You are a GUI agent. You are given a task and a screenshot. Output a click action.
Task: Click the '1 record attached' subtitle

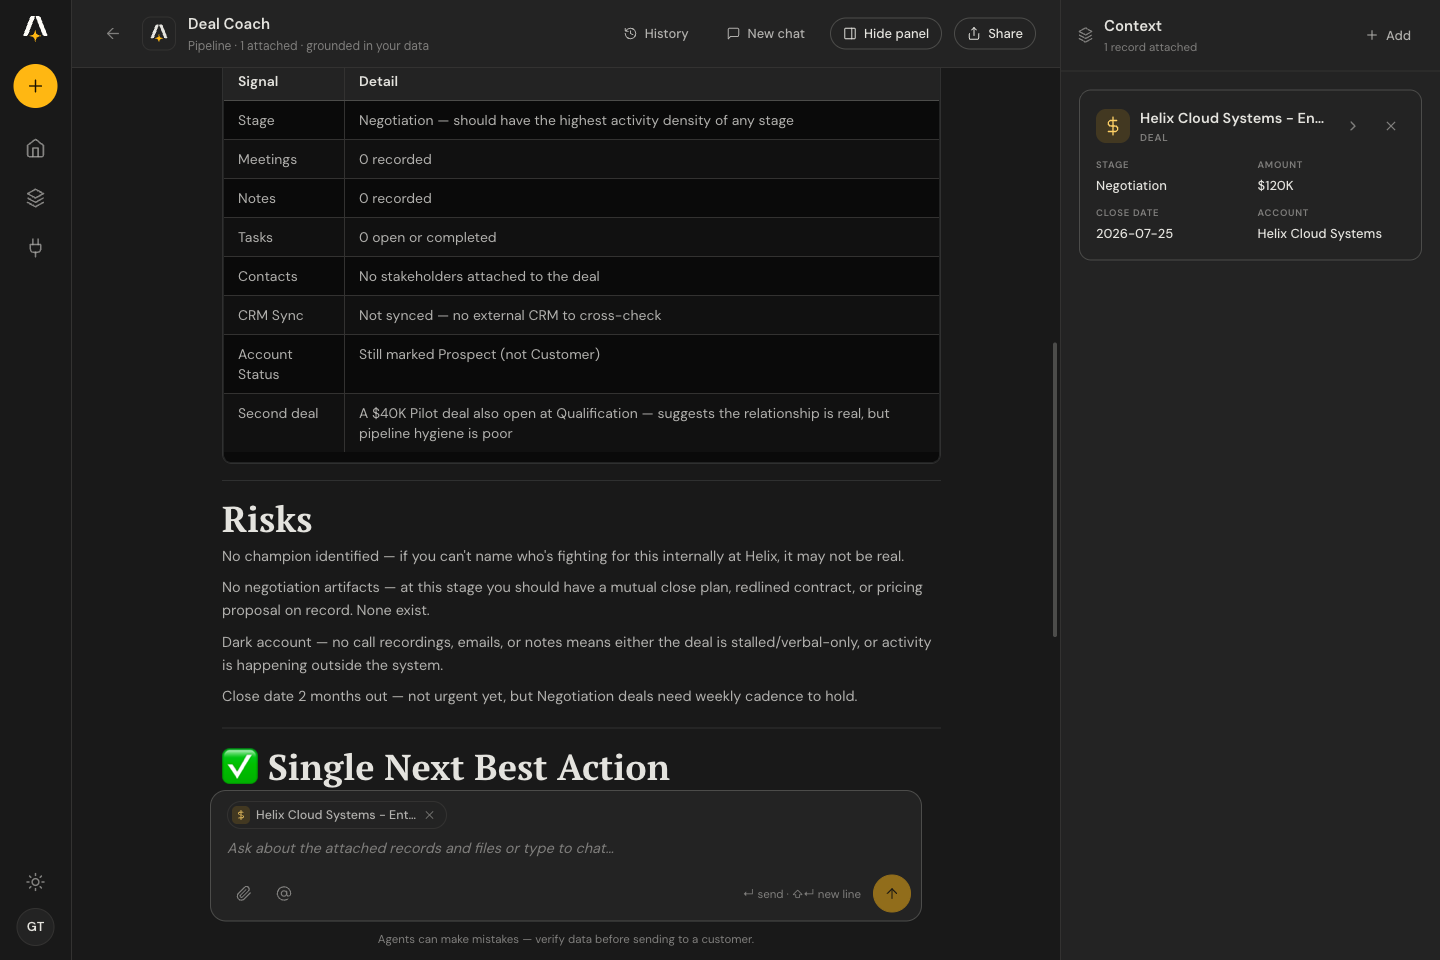tap(1150, 47)
